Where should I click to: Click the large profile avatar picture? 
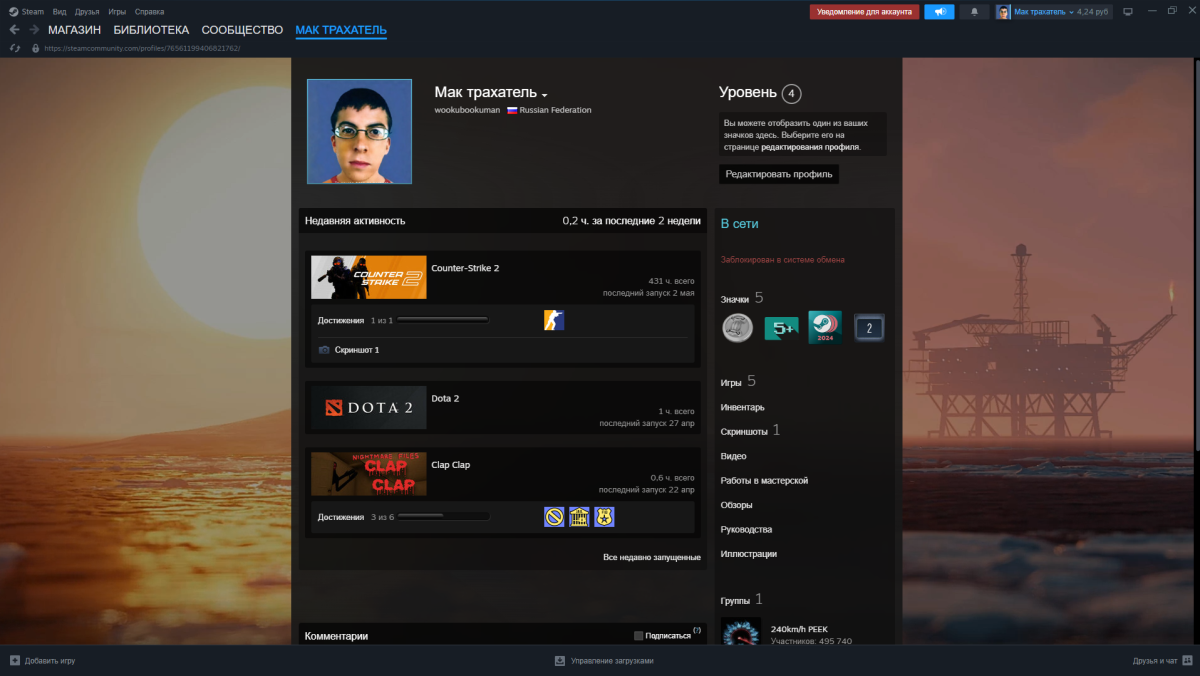(x=359, y=131)
